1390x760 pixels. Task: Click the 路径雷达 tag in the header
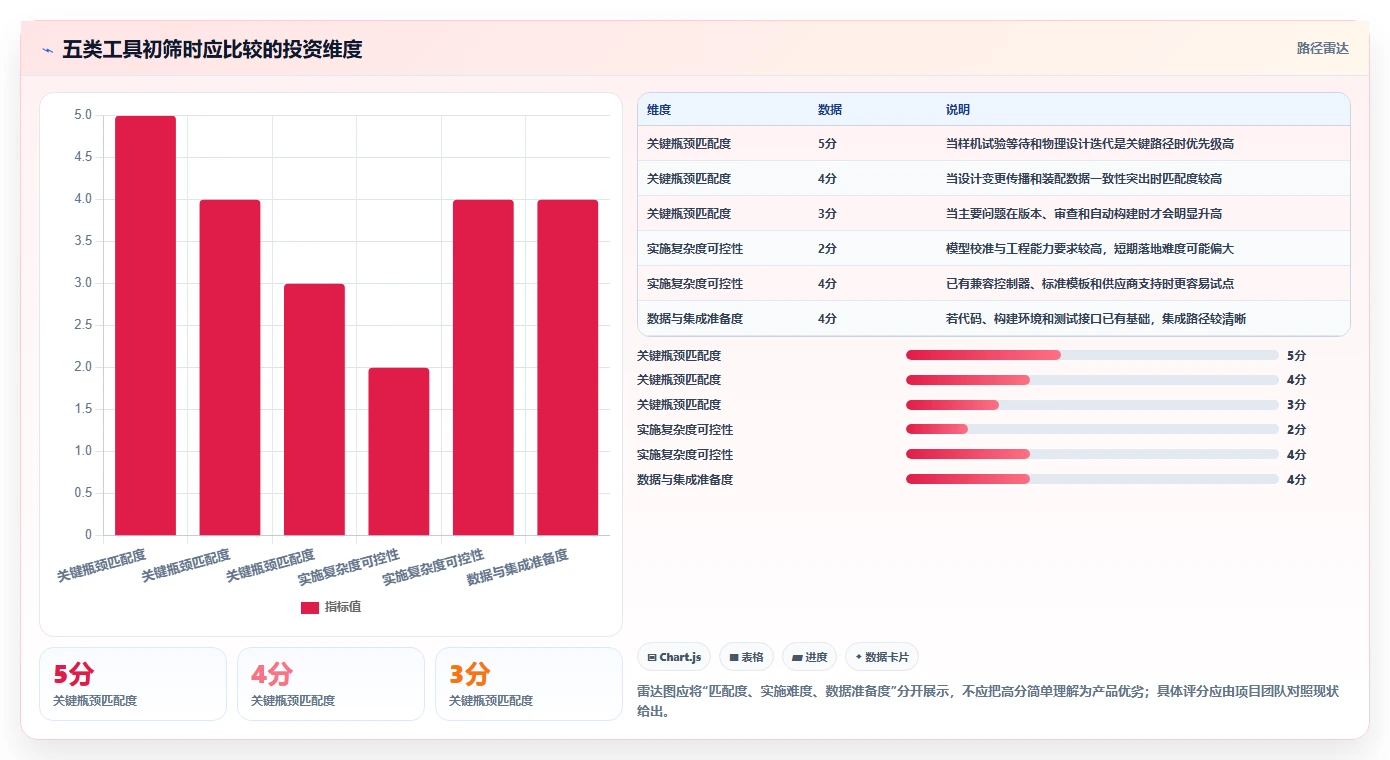point(1323,48)
